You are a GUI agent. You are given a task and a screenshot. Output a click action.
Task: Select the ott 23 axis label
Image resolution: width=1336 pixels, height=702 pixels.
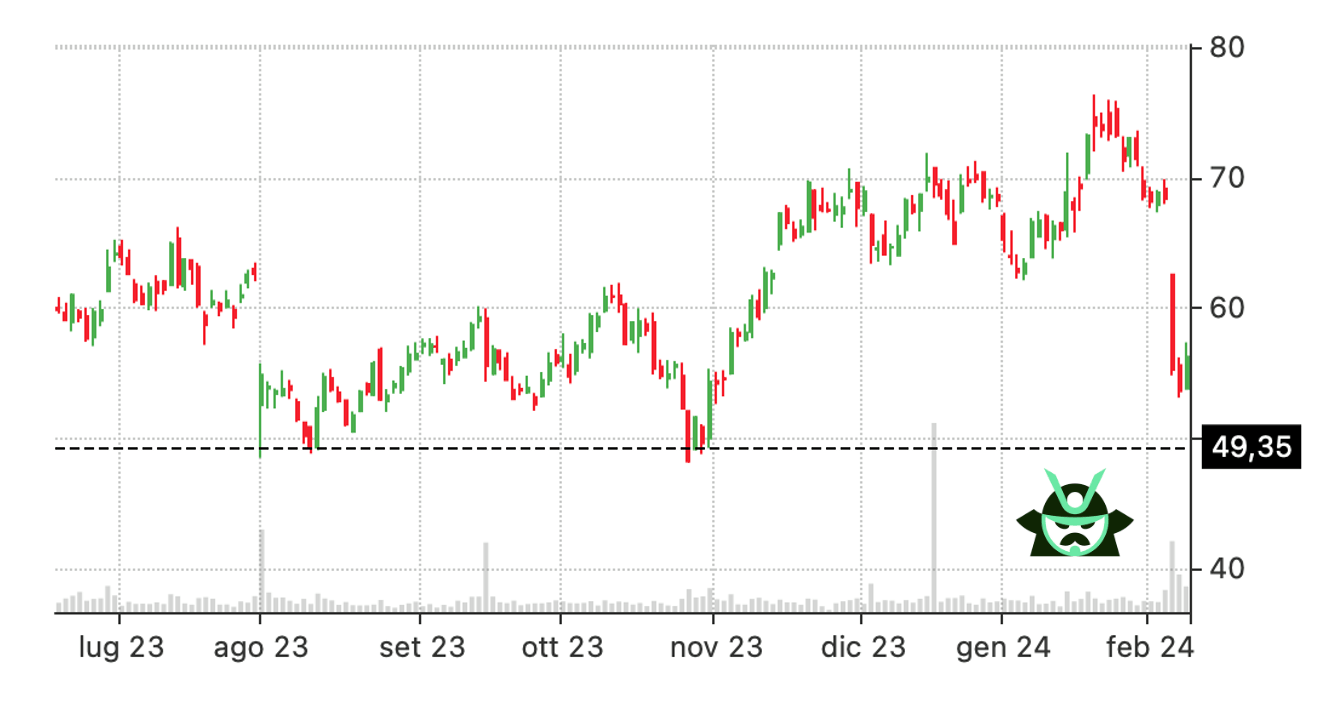coord(561,647)
